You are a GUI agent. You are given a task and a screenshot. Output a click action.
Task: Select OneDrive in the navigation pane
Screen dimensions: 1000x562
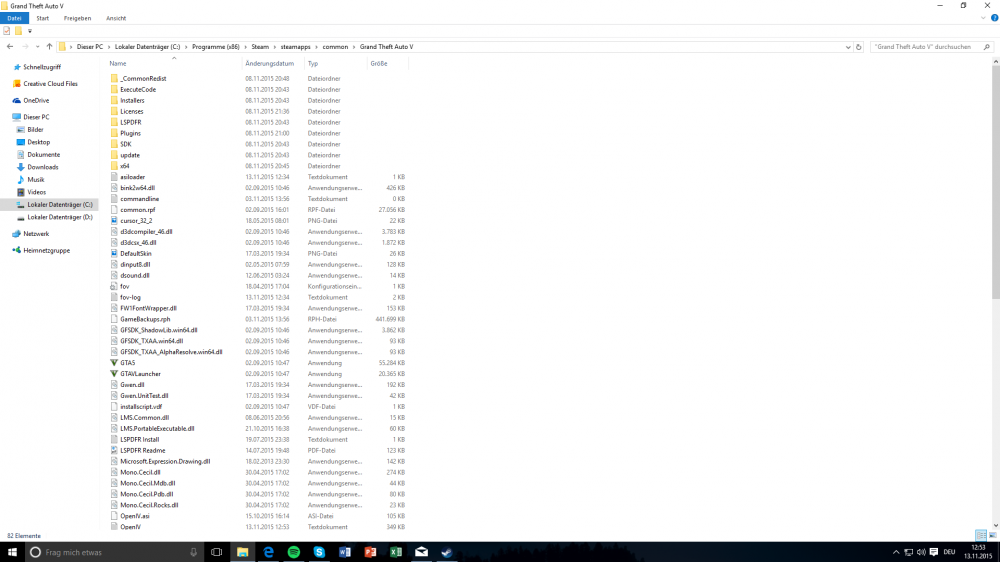tap(36, 100)
